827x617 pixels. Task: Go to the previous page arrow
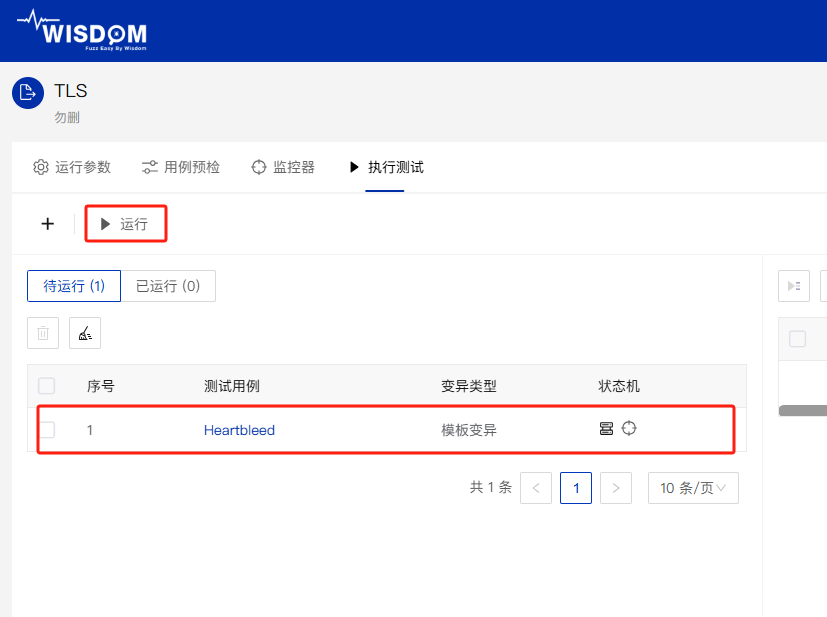536,488
